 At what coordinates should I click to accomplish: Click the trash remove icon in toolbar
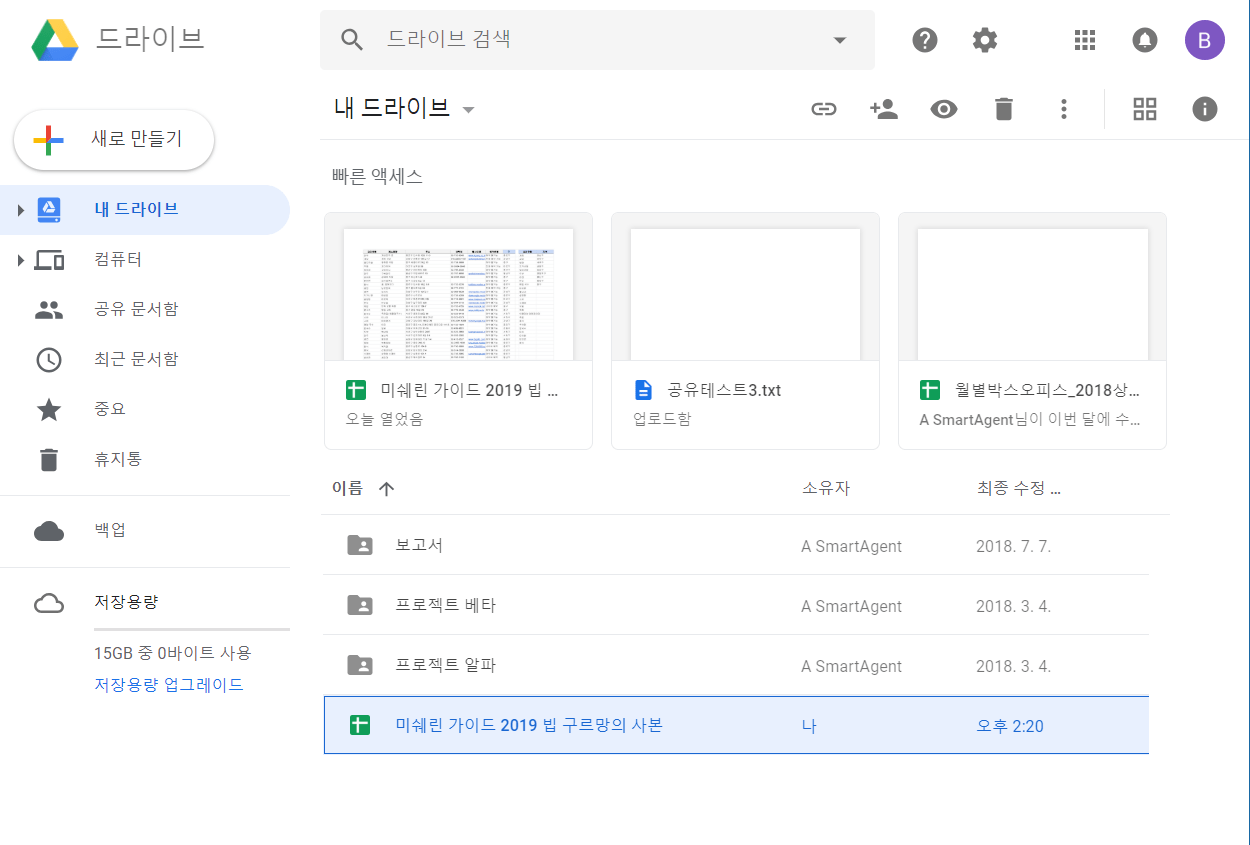[x=1004, y=109]
